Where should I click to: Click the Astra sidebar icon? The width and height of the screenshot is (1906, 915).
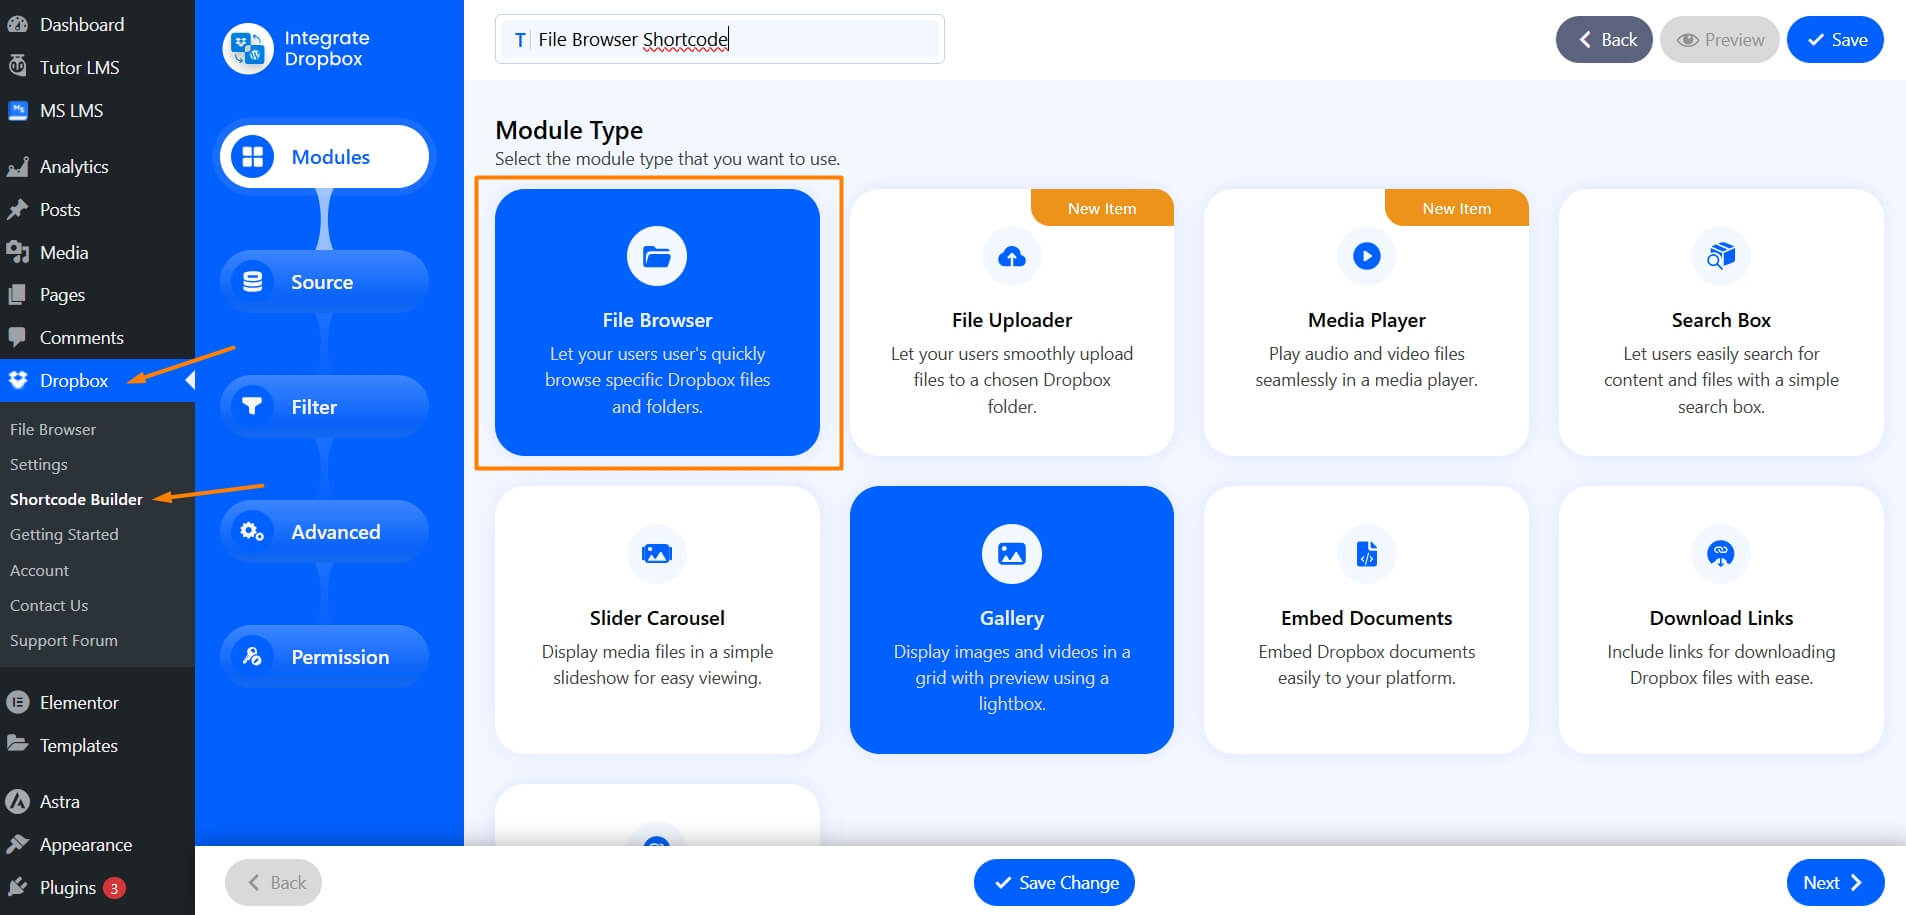[17, 801]
